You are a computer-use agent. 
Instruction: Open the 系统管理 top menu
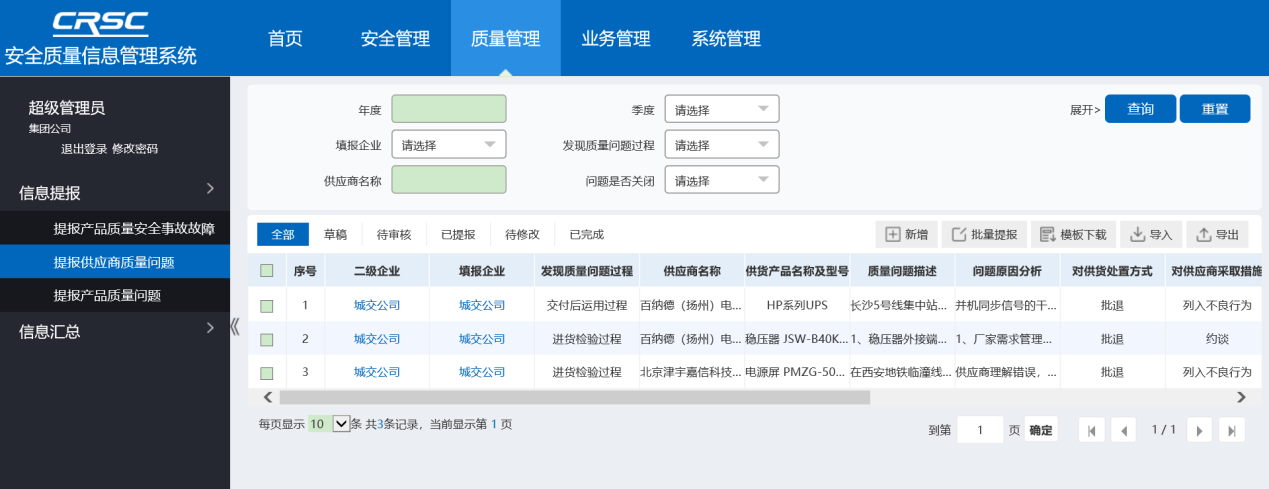point(726,39)
